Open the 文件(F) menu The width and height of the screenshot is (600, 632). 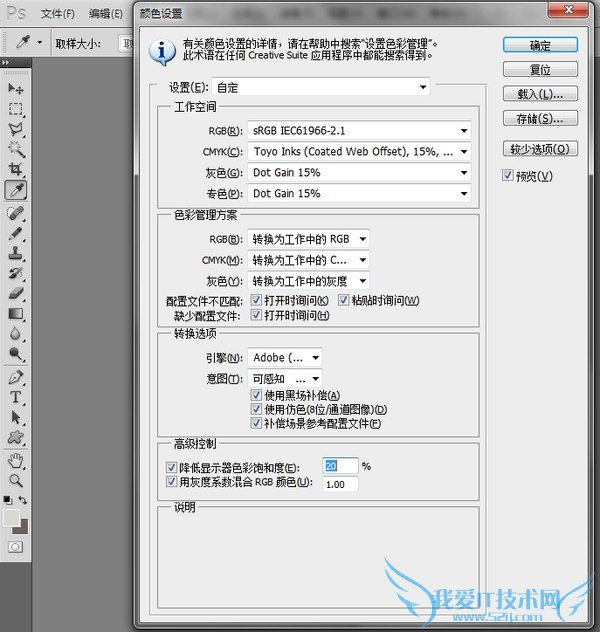58,14
